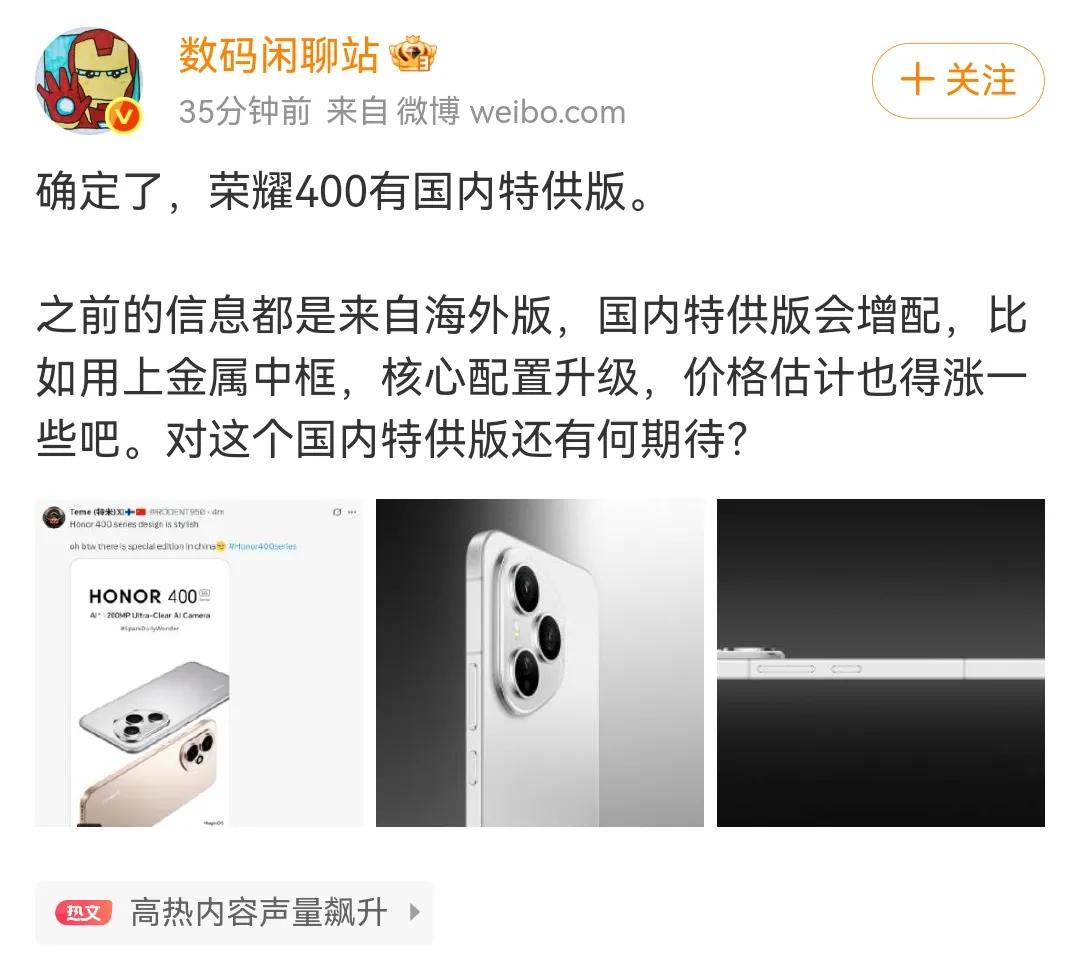This screenshot has width=1080, height=961.
Task: Open the HONOR 400 poster inside first image
Action: 149,692
